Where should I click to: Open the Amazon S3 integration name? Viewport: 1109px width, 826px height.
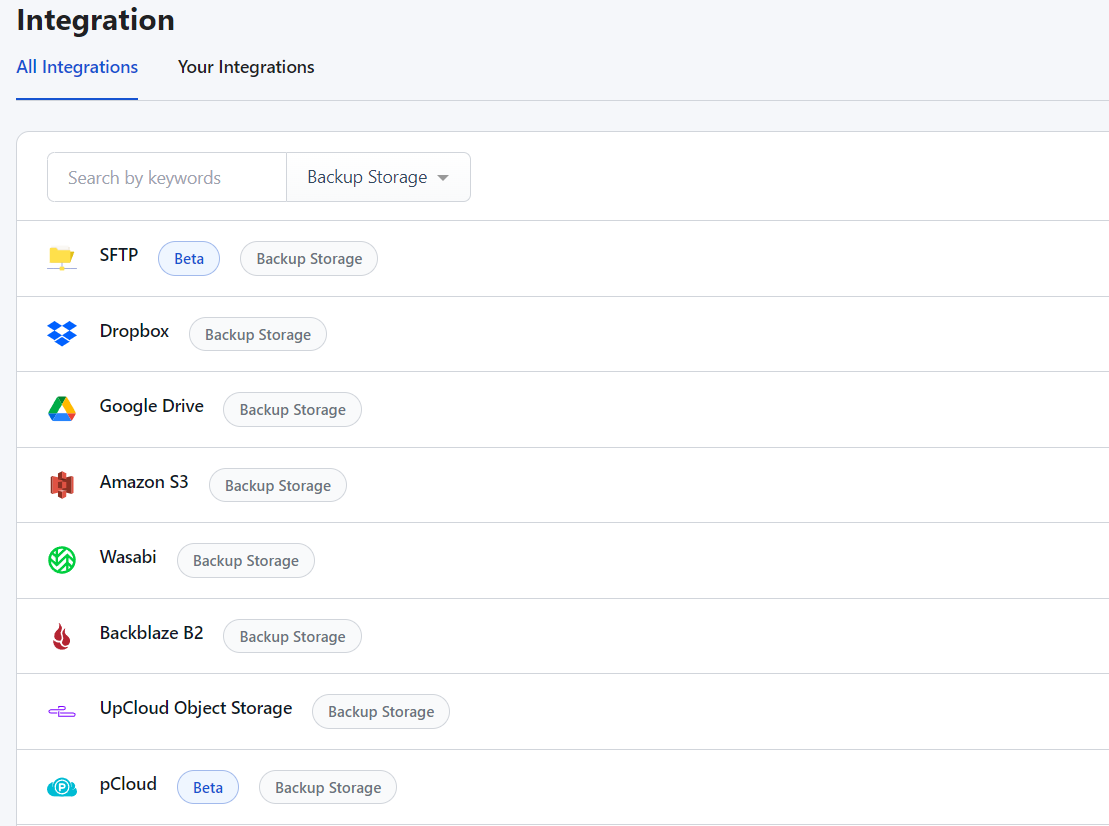click(144, 482)
